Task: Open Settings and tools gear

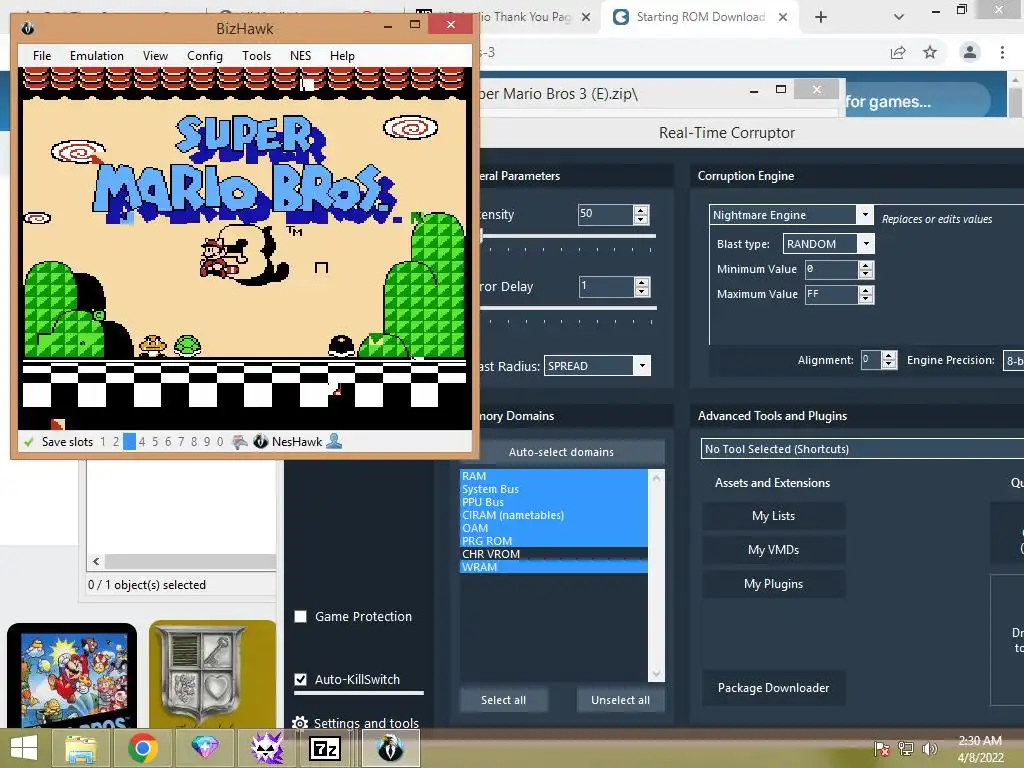Action: (x=300, y=723)
